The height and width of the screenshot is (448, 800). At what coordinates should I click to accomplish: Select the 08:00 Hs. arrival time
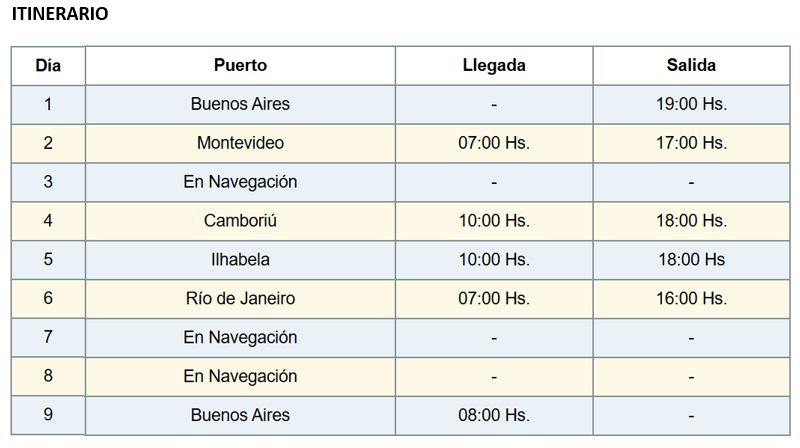coord(494,415)
